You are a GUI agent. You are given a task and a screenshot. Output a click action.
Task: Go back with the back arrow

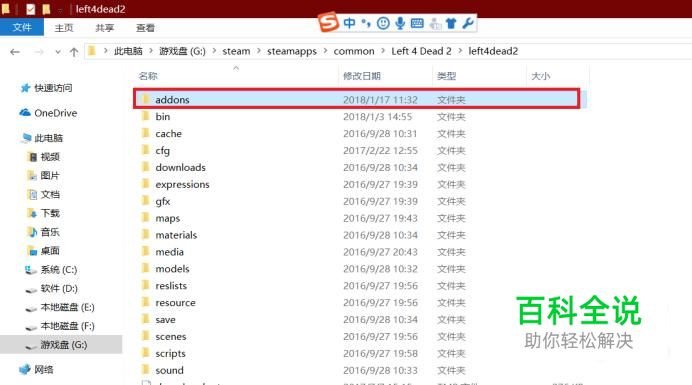(x=15, y=52)
